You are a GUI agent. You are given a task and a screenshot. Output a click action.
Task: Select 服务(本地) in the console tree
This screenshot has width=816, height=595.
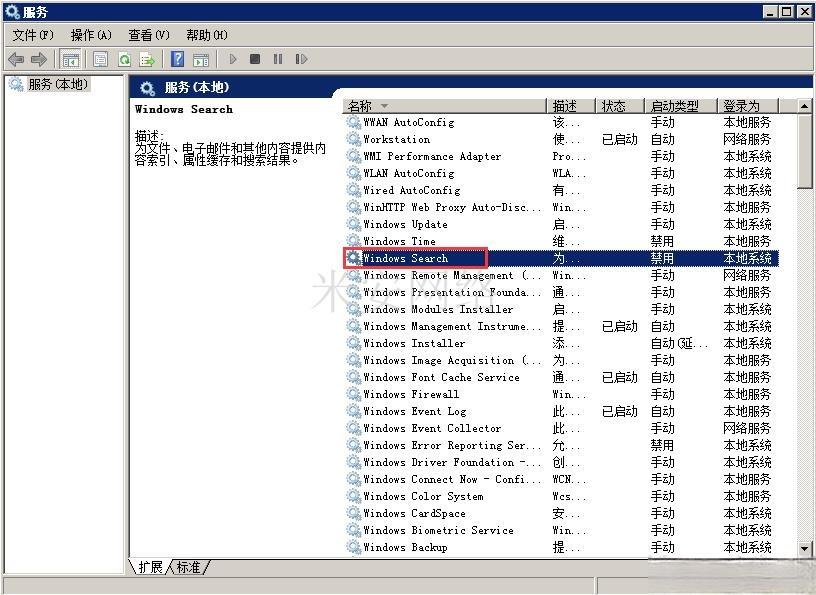click(x=58, y=84)
